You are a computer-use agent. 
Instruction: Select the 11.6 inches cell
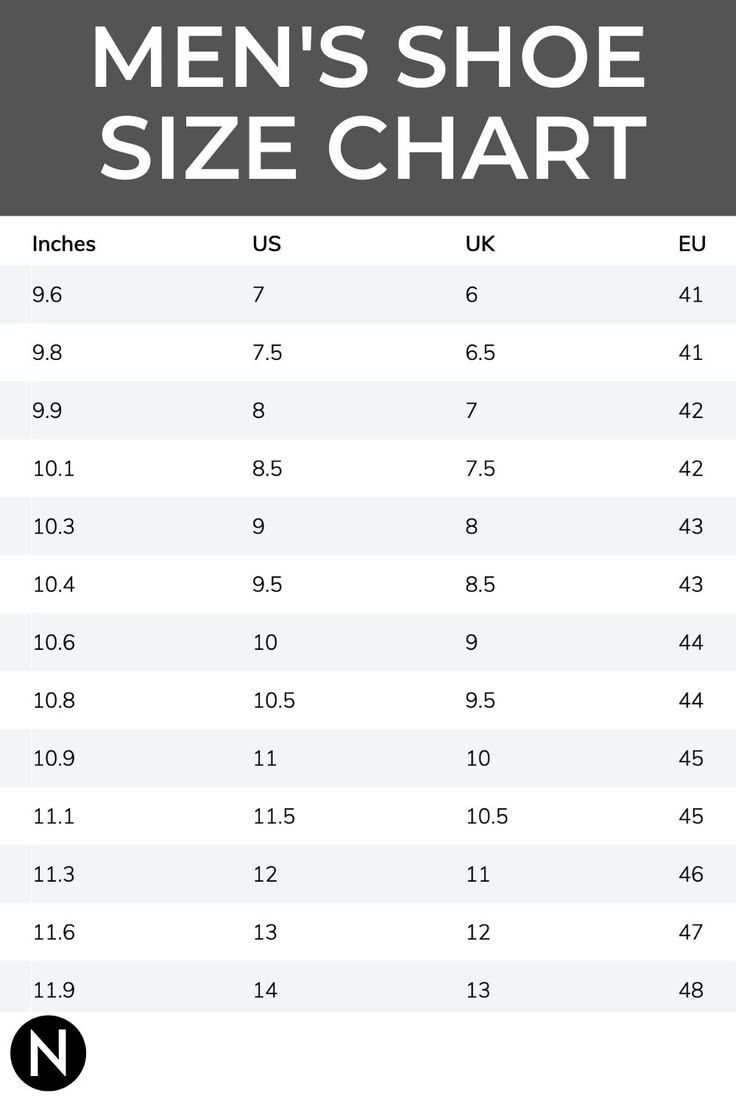point(54,933)
